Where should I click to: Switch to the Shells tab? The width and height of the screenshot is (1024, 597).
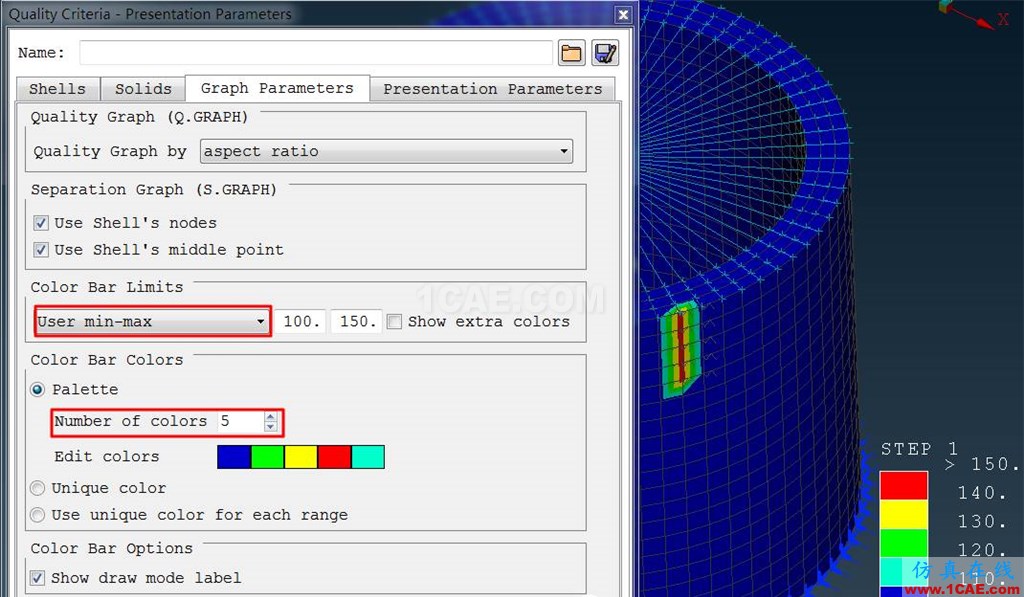[x=57, y=89]
